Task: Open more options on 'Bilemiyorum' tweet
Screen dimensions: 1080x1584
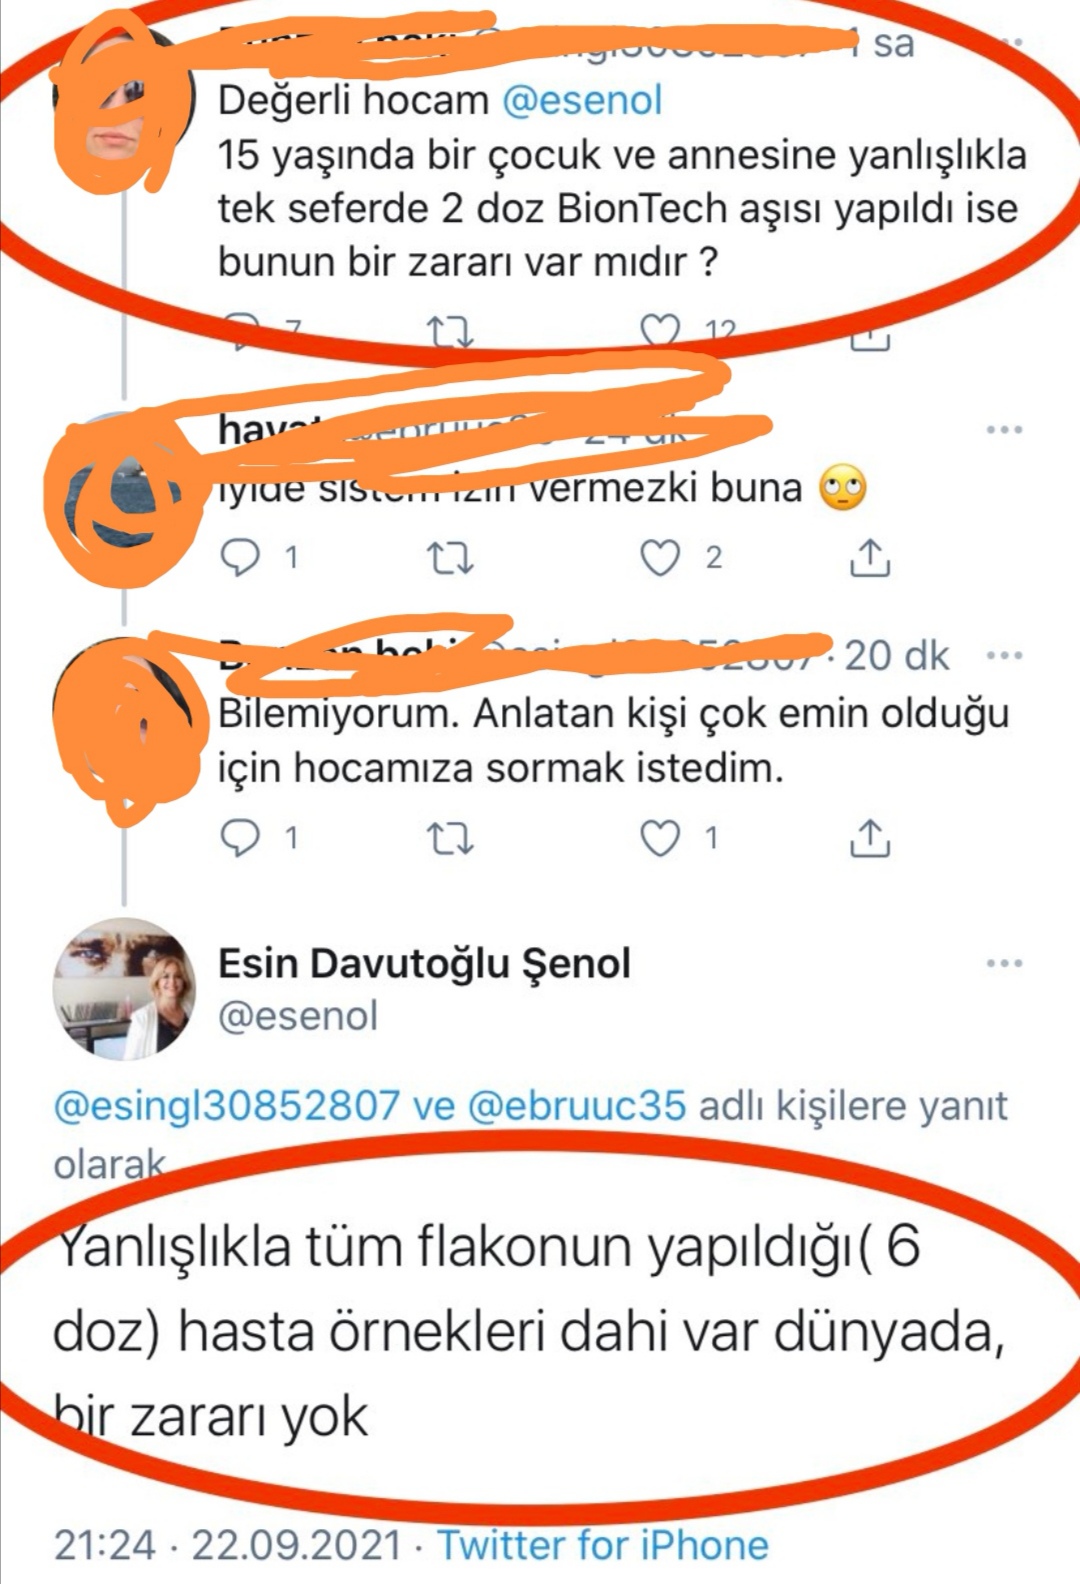Action: 1004,656
